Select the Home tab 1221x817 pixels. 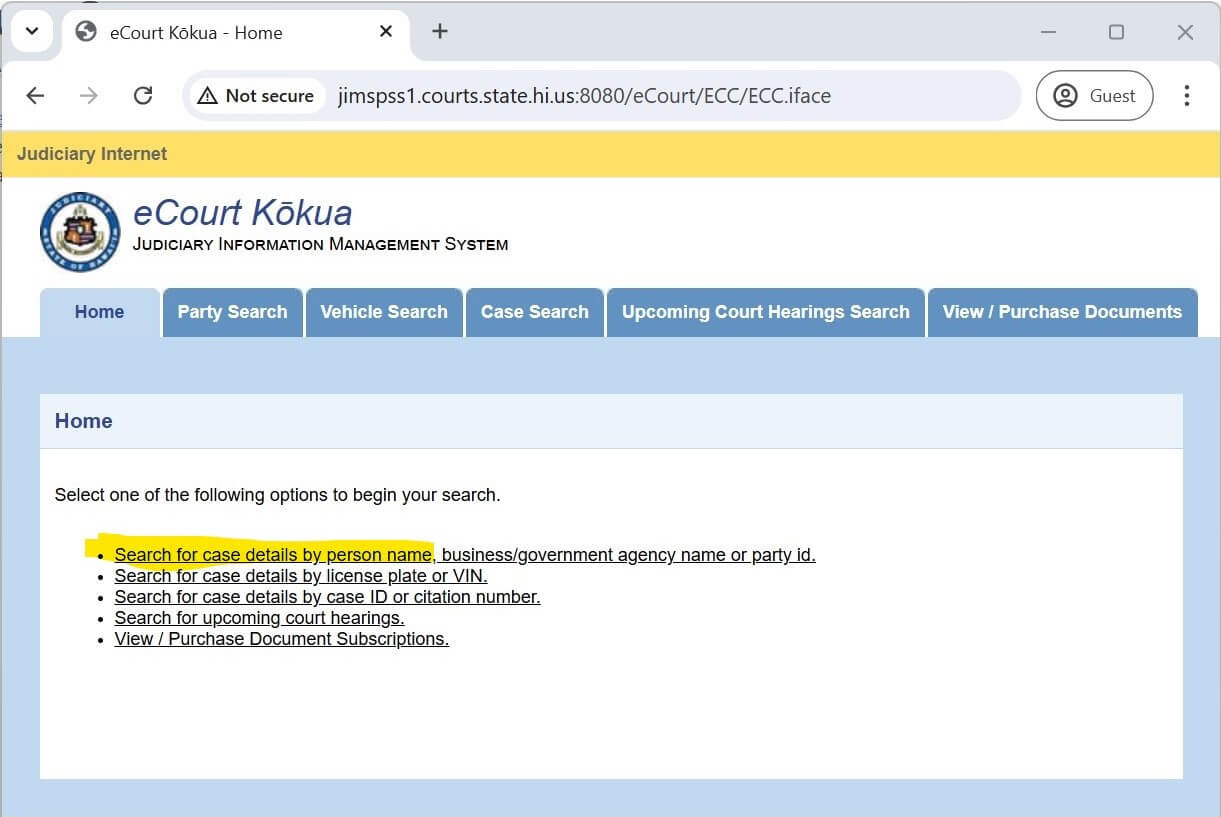coord(99,312)
